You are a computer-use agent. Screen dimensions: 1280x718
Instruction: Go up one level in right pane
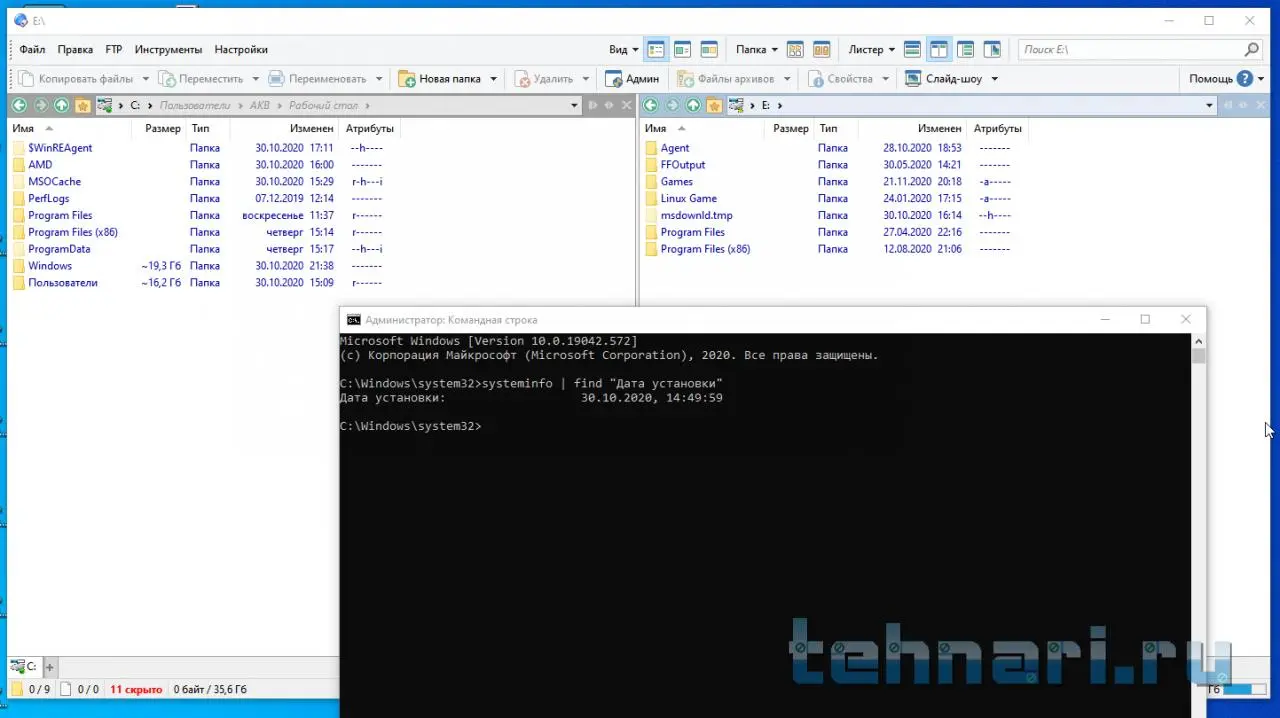(693, 105)
